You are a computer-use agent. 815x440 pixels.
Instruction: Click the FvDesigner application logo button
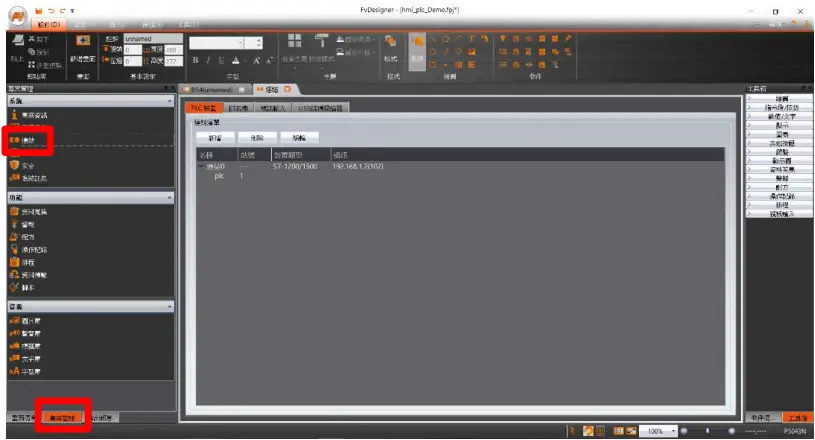point(18,16)
